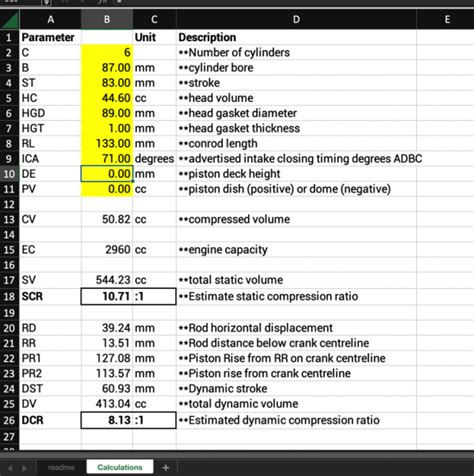Switch to the Calculations sheet tab
This screenshot has height=476, width=474.
[120, 467]
